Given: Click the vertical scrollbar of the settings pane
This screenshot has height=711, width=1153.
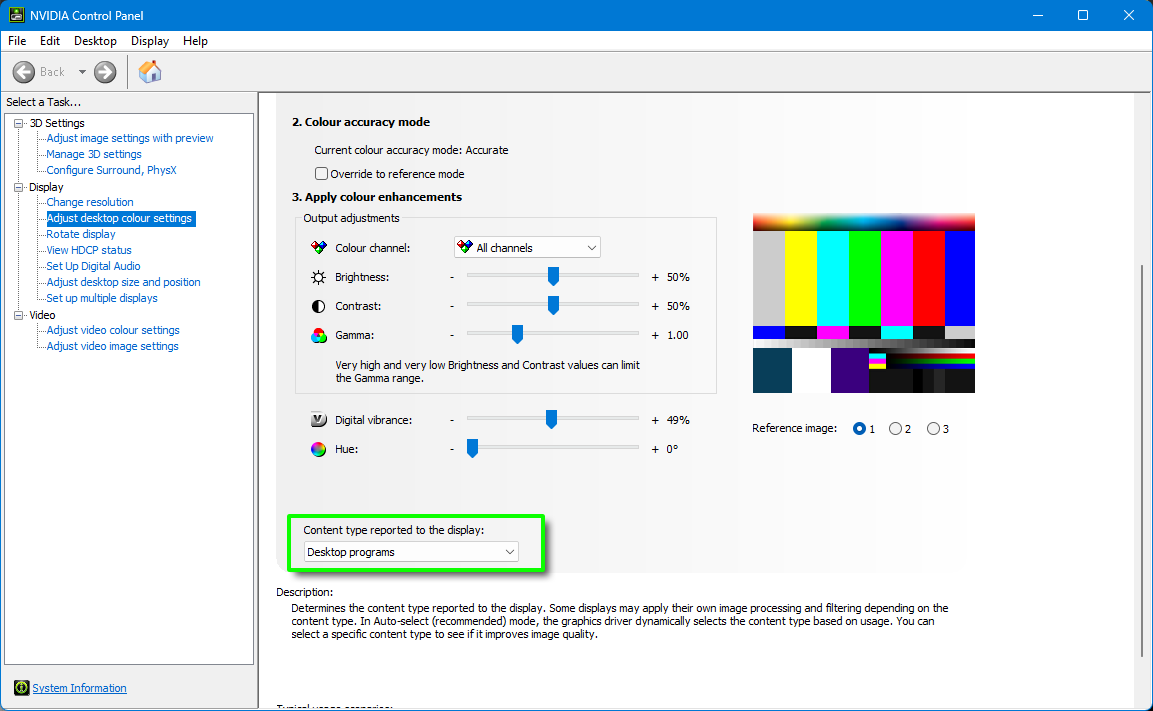Looking at the screenshot, I should point(1142,460).
